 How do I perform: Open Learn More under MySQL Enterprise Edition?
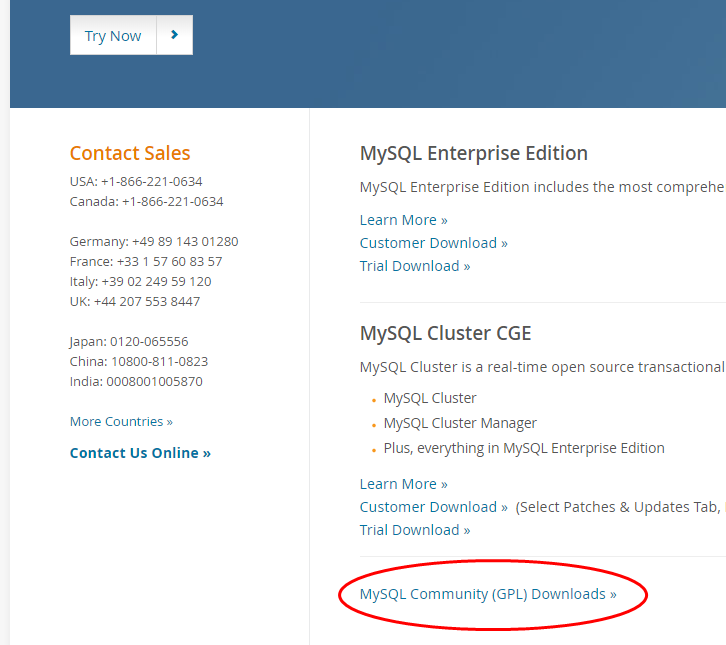pos(404,220)
